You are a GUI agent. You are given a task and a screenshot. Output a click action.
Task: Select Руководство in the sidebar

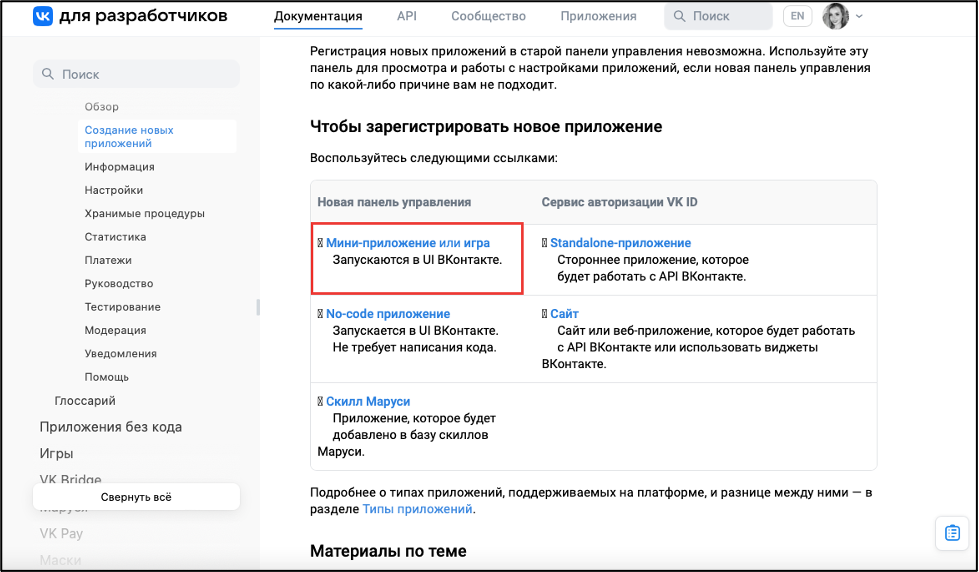(119, 284)
